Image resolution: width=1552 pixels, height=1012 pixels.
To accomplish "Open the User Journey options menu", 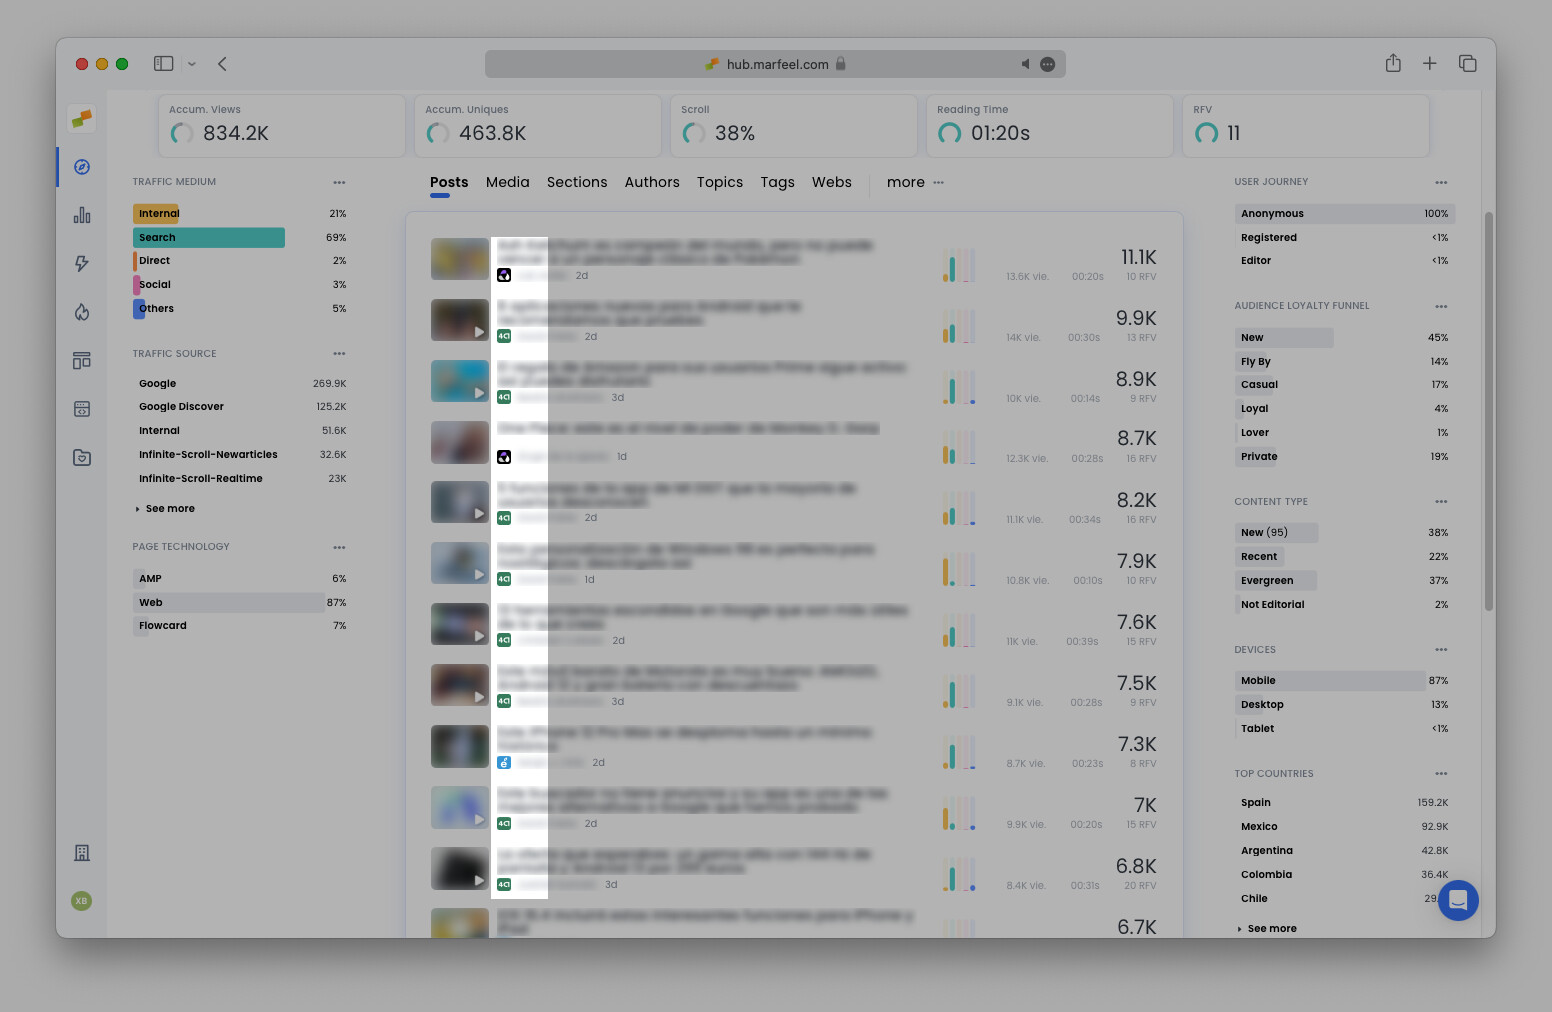I will [1441, 182].
